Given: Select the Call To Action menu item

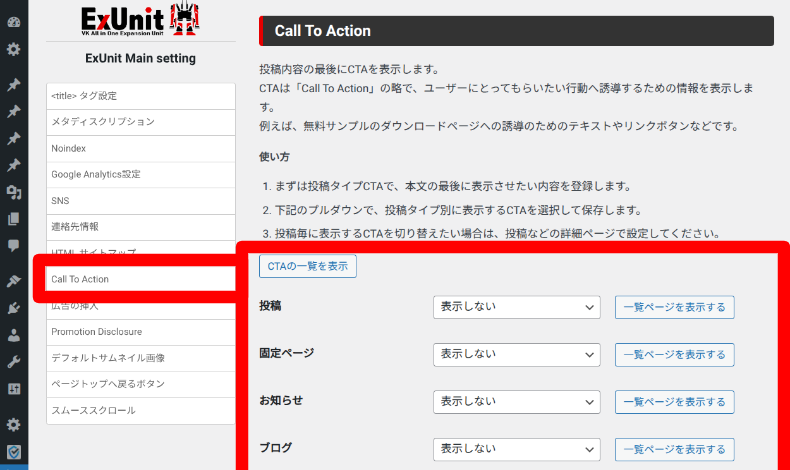Looking at the screenshot, I should [x=141, y=279].
